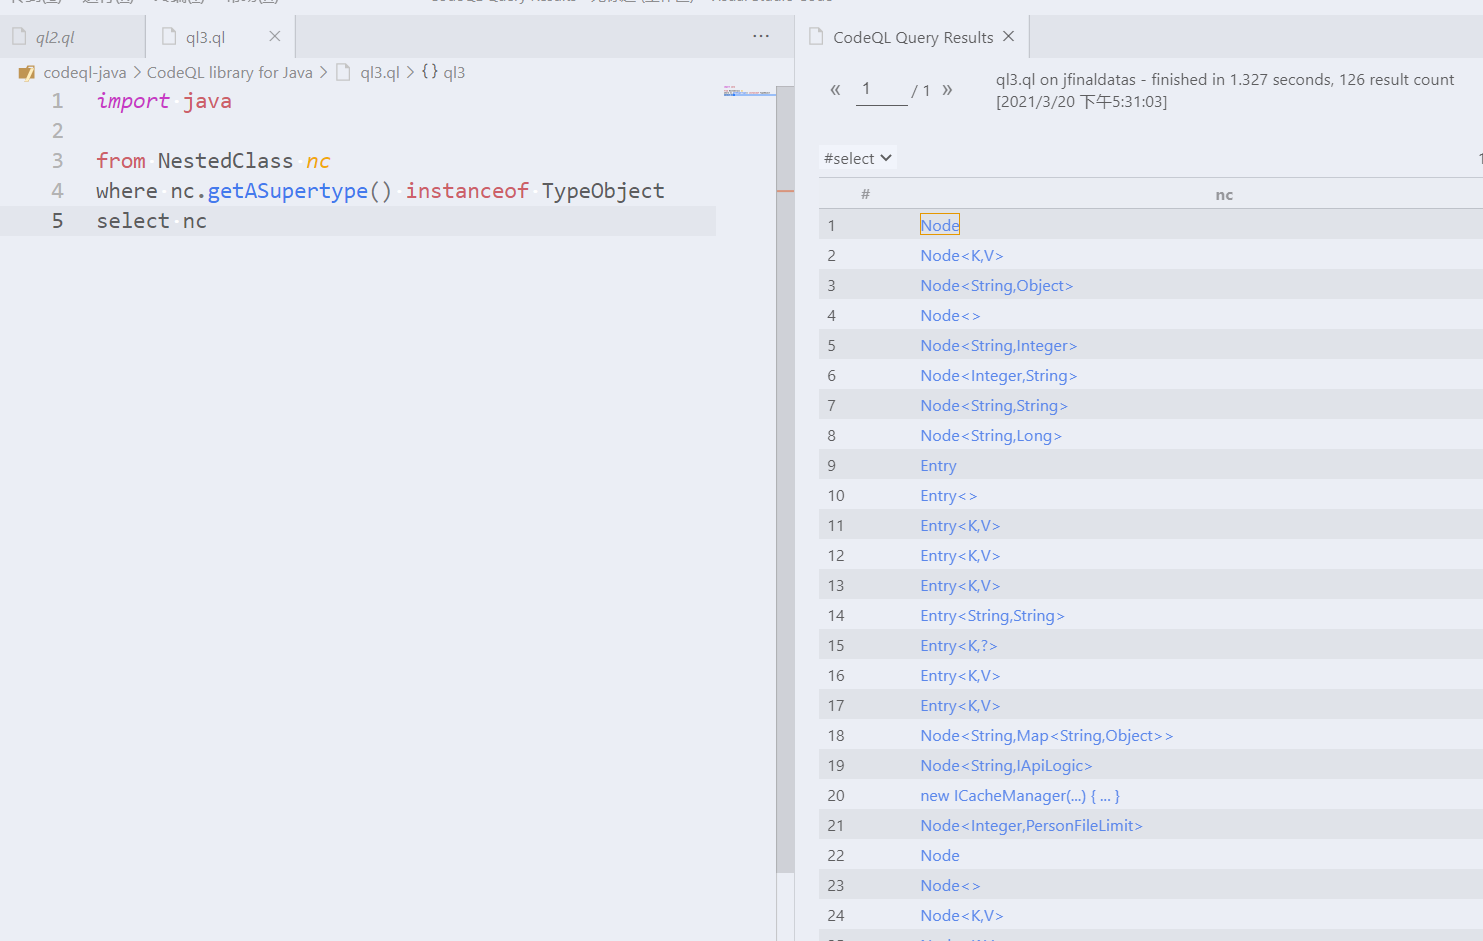Go to the next results page arrow
Viewport: 1483px width, 941px height.
947,90
